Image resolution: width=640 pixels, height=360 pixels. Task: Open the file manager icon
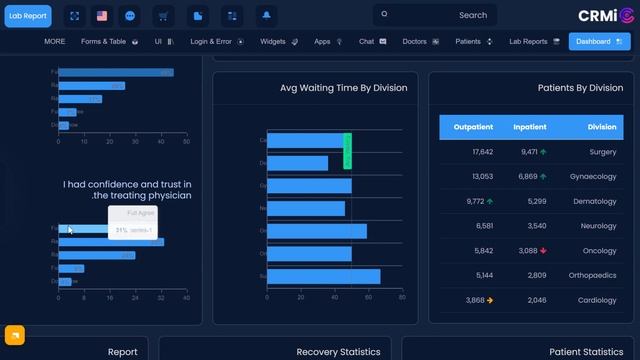(198, 16)
